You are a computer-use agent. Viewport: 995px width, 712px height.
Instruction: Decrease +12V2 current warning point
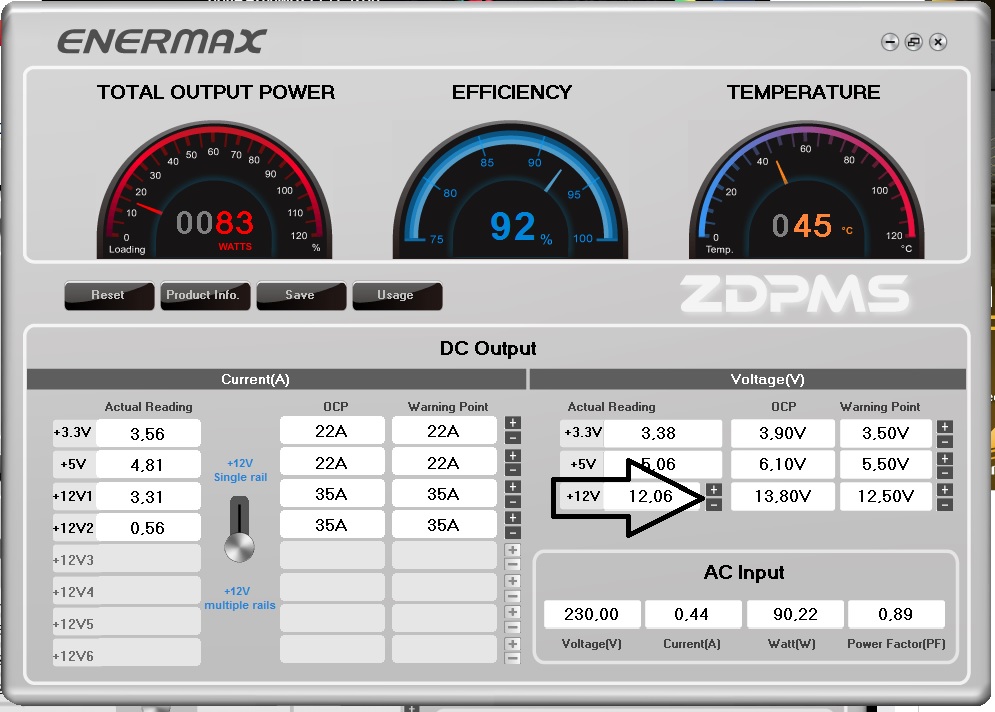tap(513, 532)
